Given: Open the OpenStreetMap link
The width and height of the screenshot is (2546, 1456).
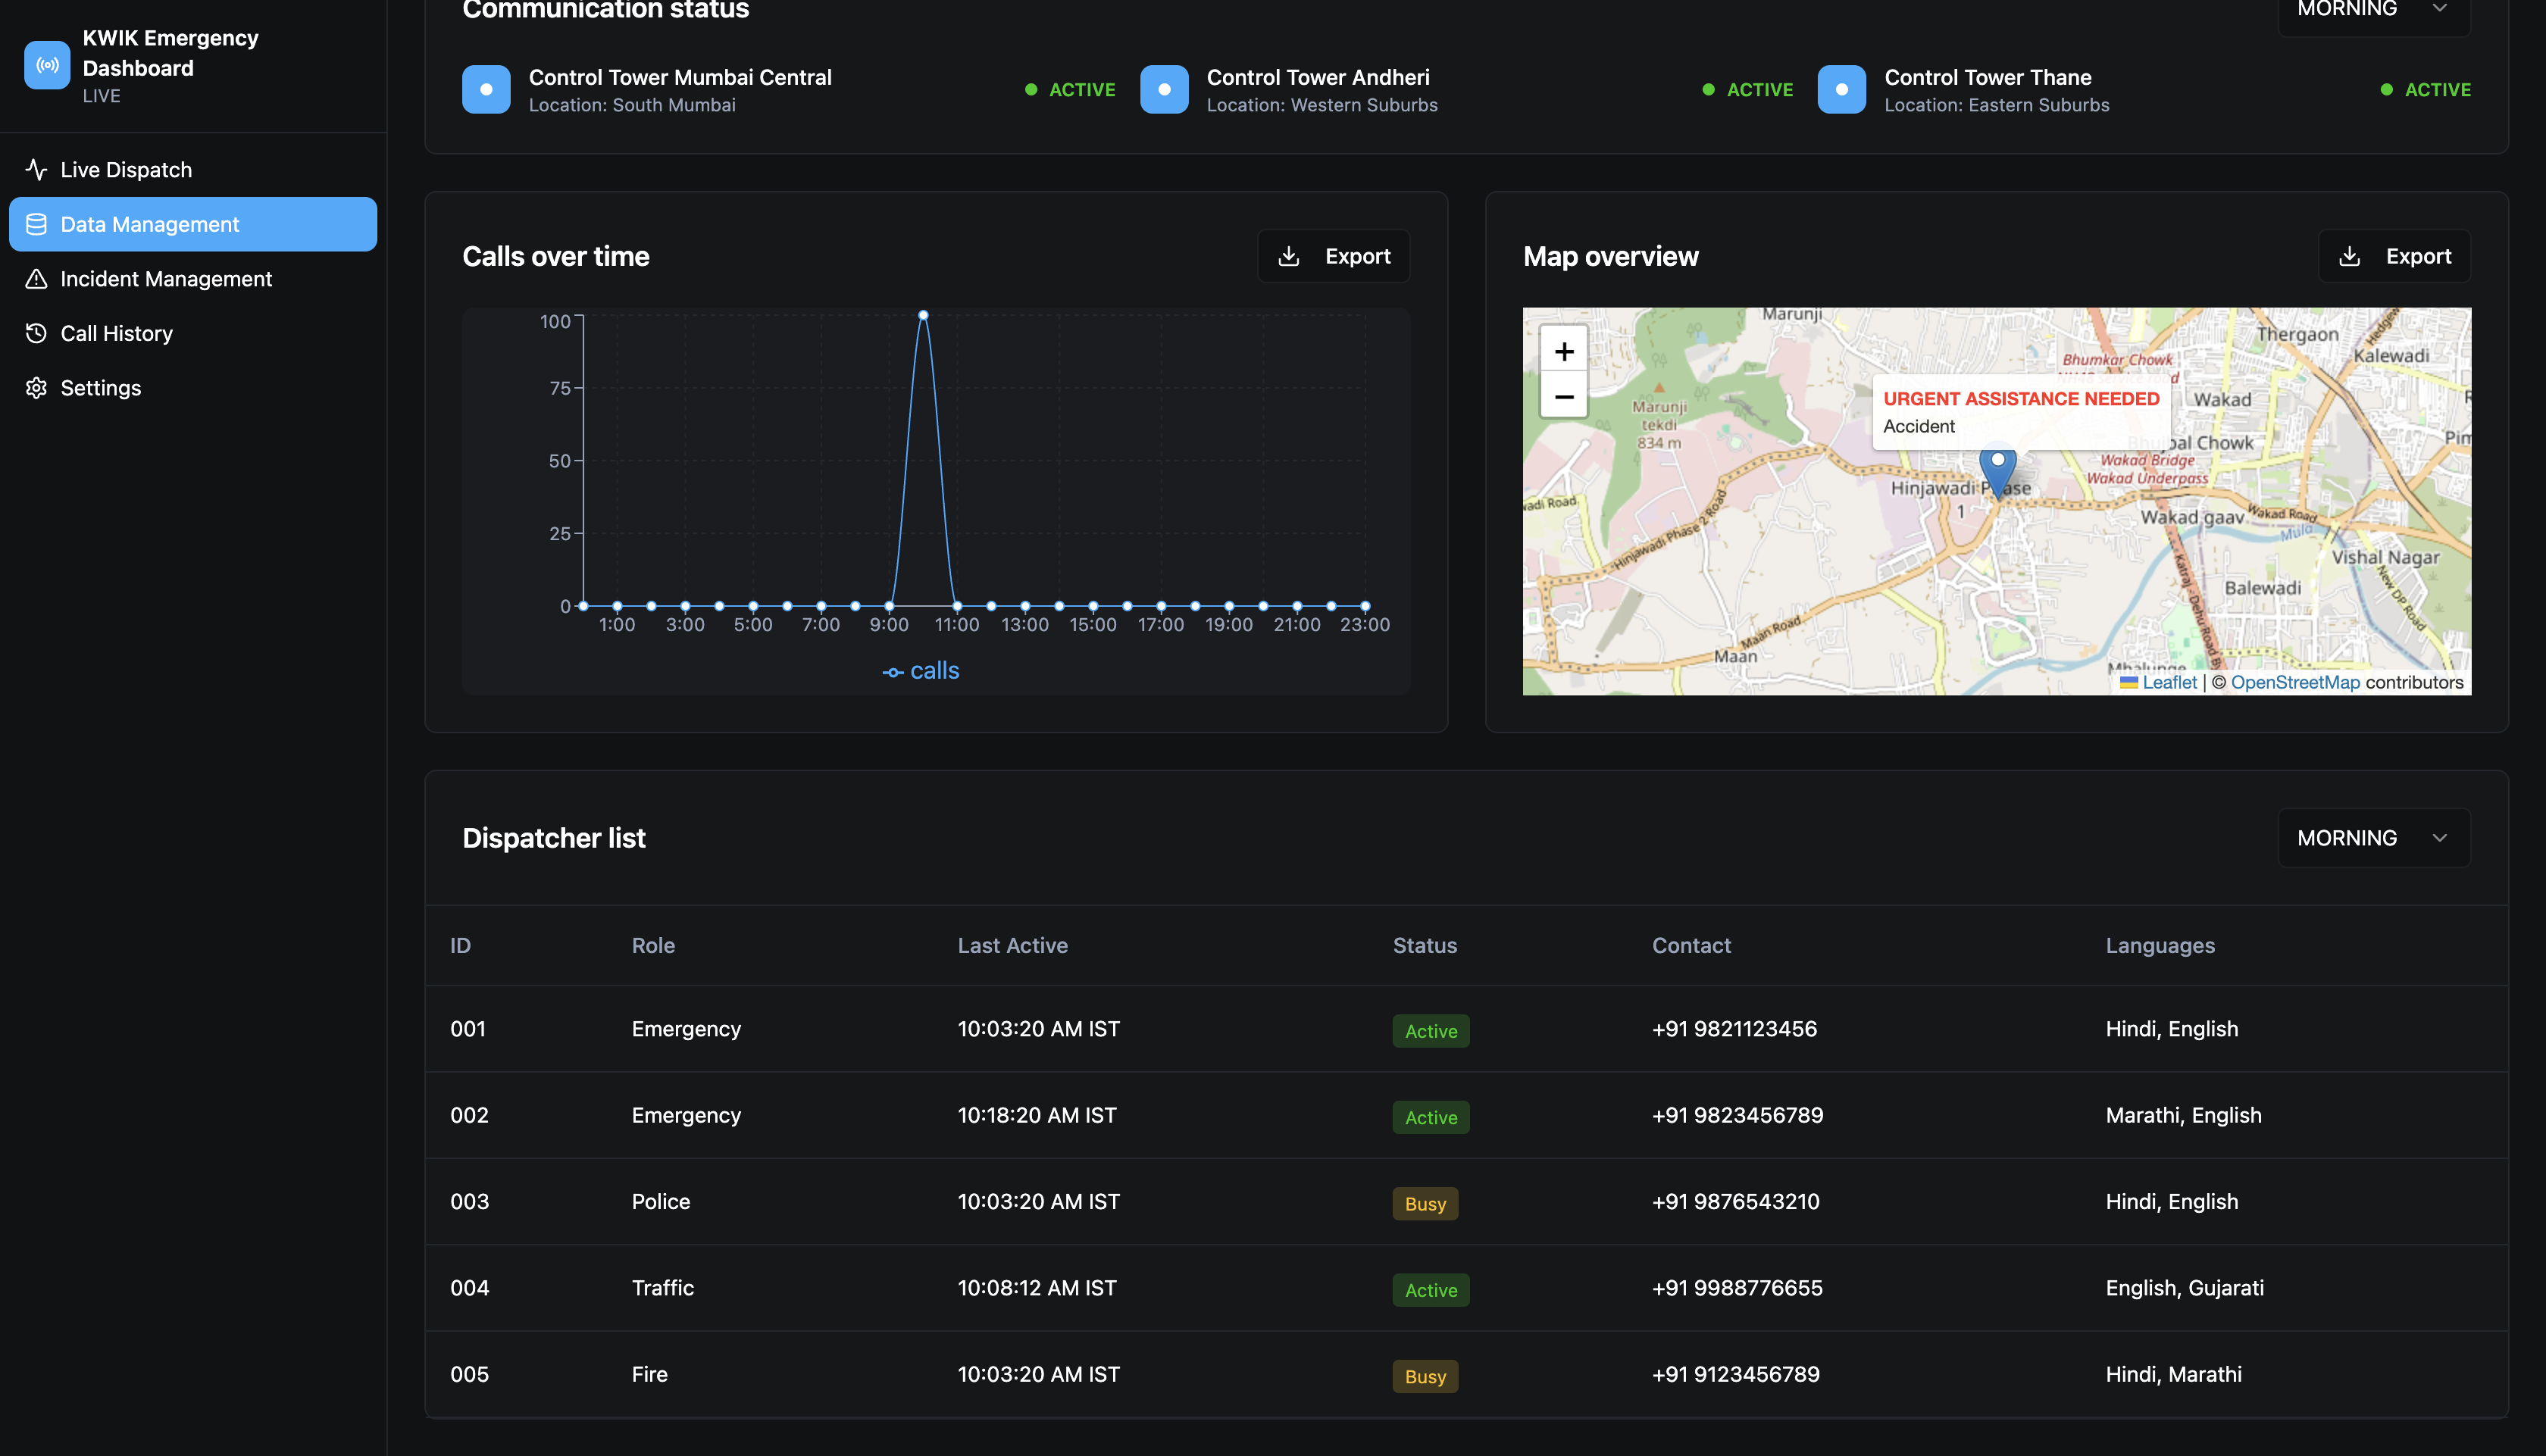Looking at the screenshot, I should click(2295, 682).
